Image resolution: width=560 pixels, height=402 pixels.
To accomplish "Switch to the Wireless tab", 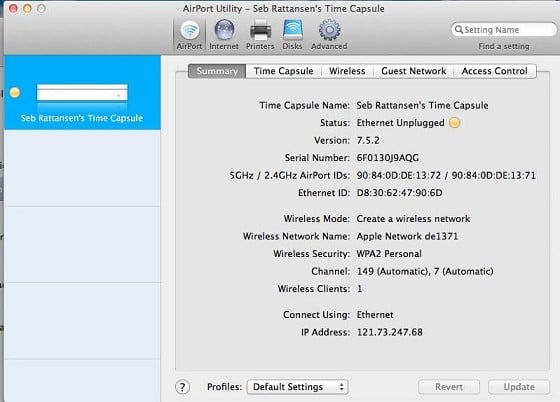I will pyautogui.click(x=347, y=71).
